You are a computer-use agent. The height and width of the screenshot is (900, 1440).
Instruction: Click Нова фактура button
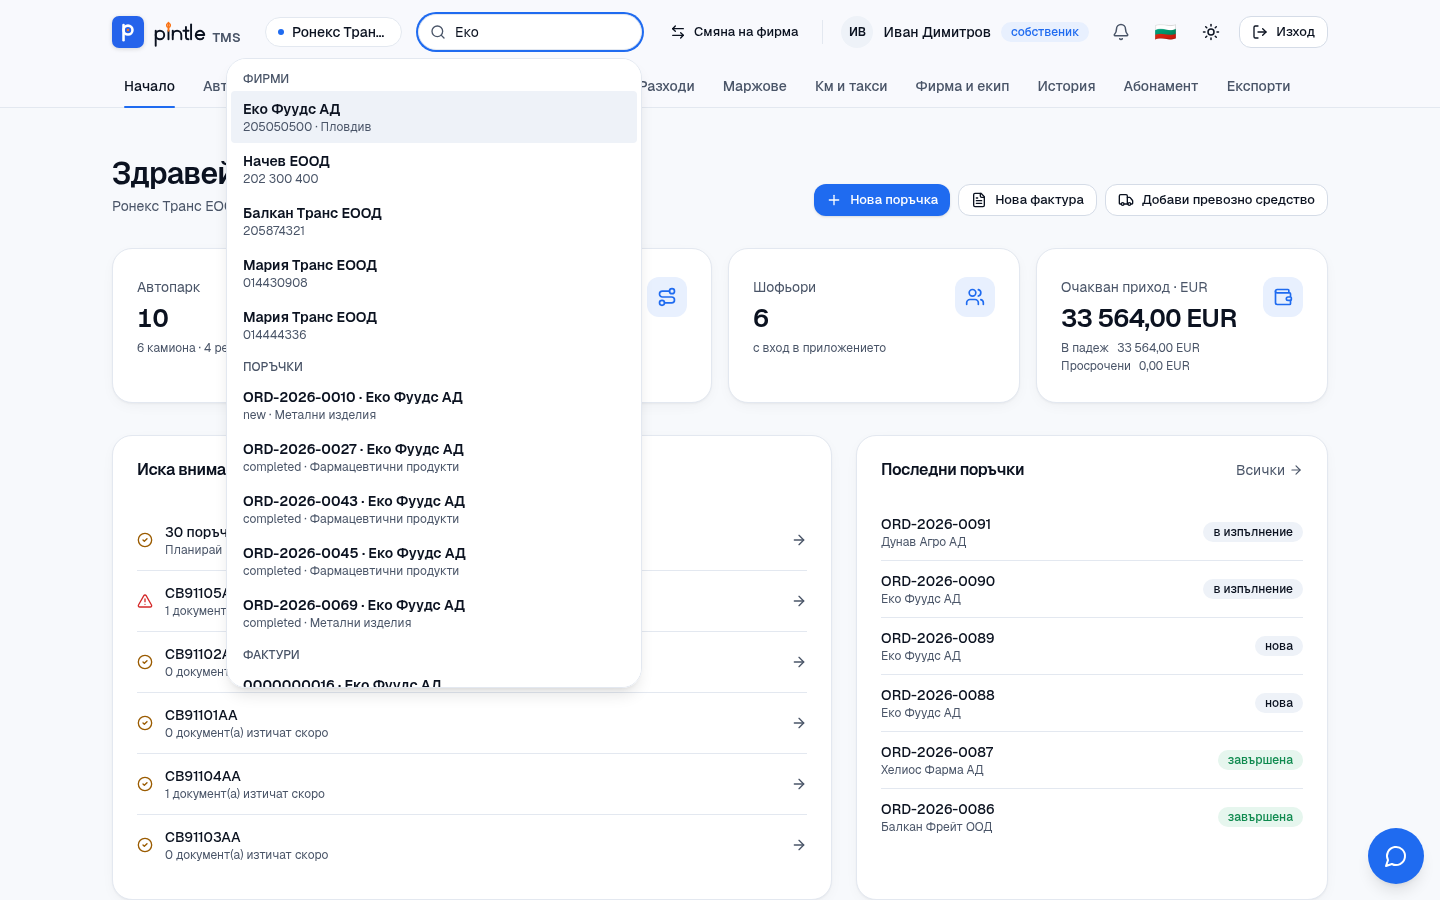pyautogui.click(x=1027, y=200)
